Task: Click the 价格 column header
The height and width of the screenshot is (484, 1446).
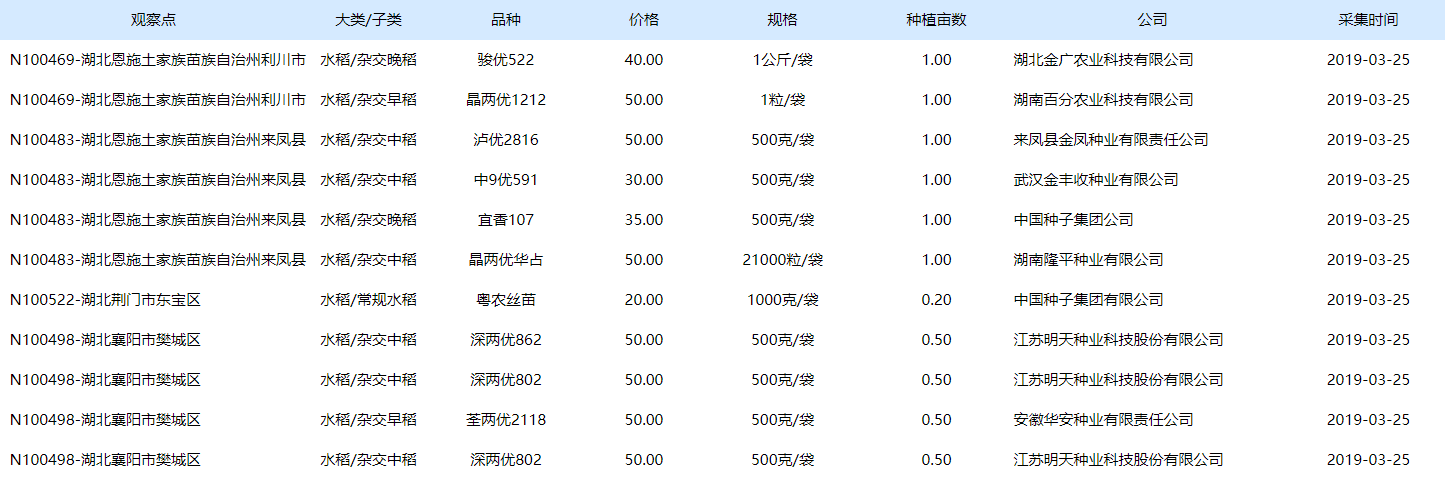Action: 644,20
